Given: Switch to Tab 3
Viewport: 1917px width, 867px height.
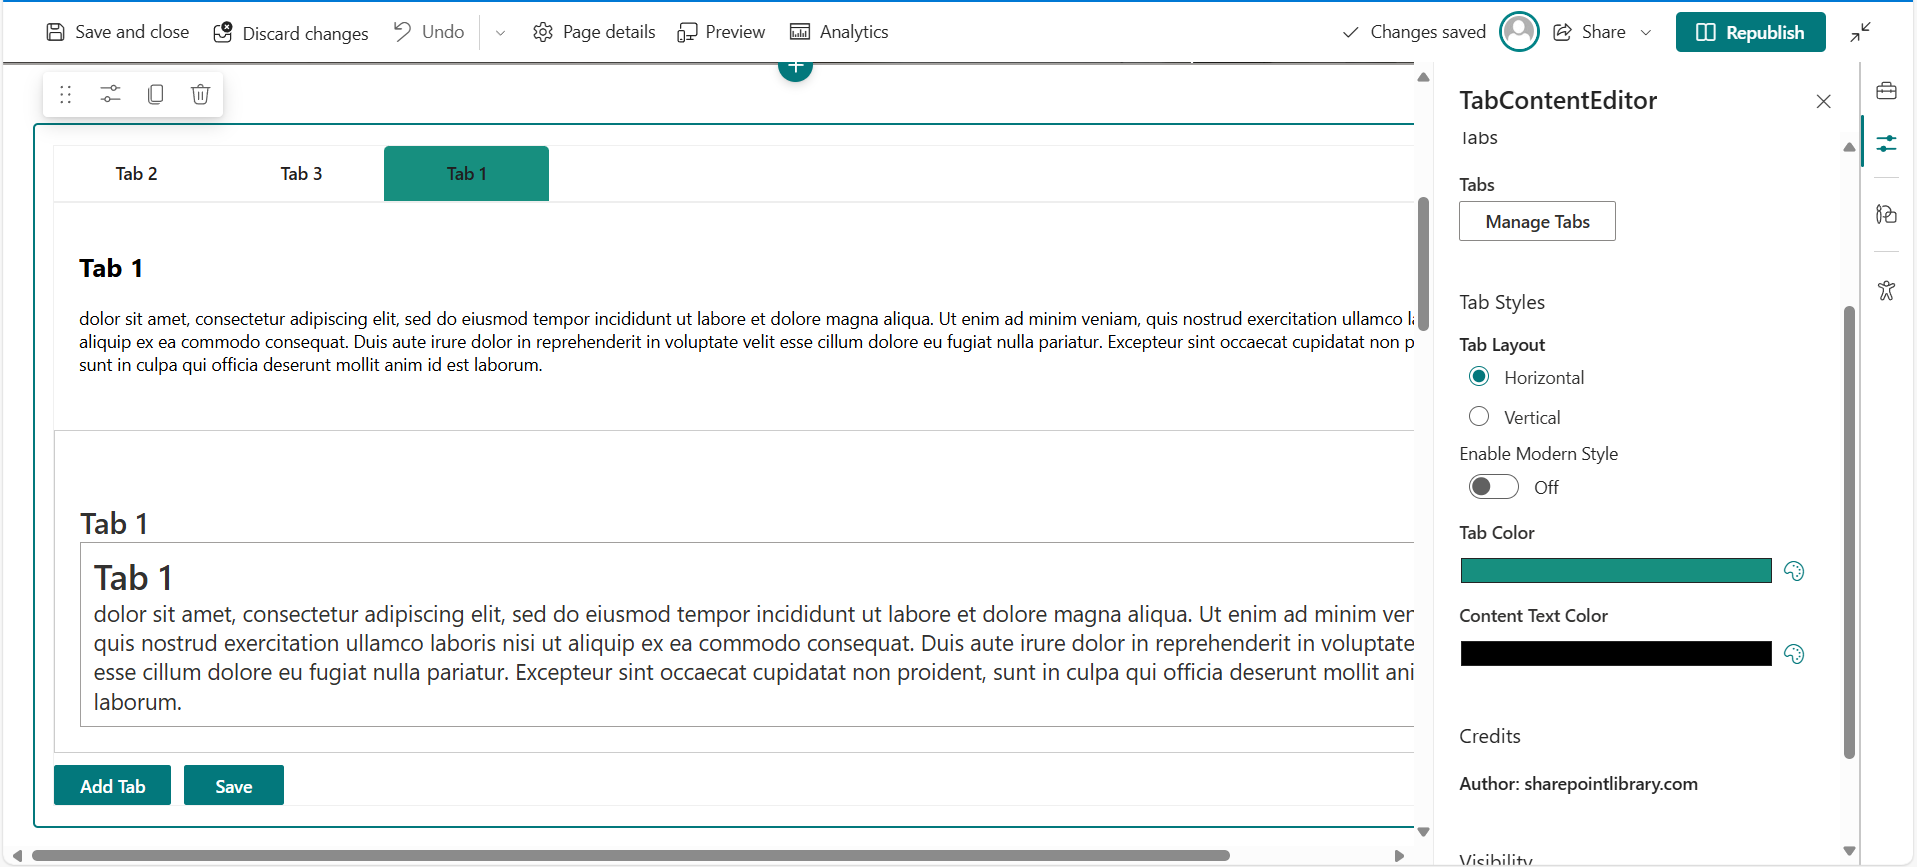Looking at the screenshot, I should coord(301,174).
